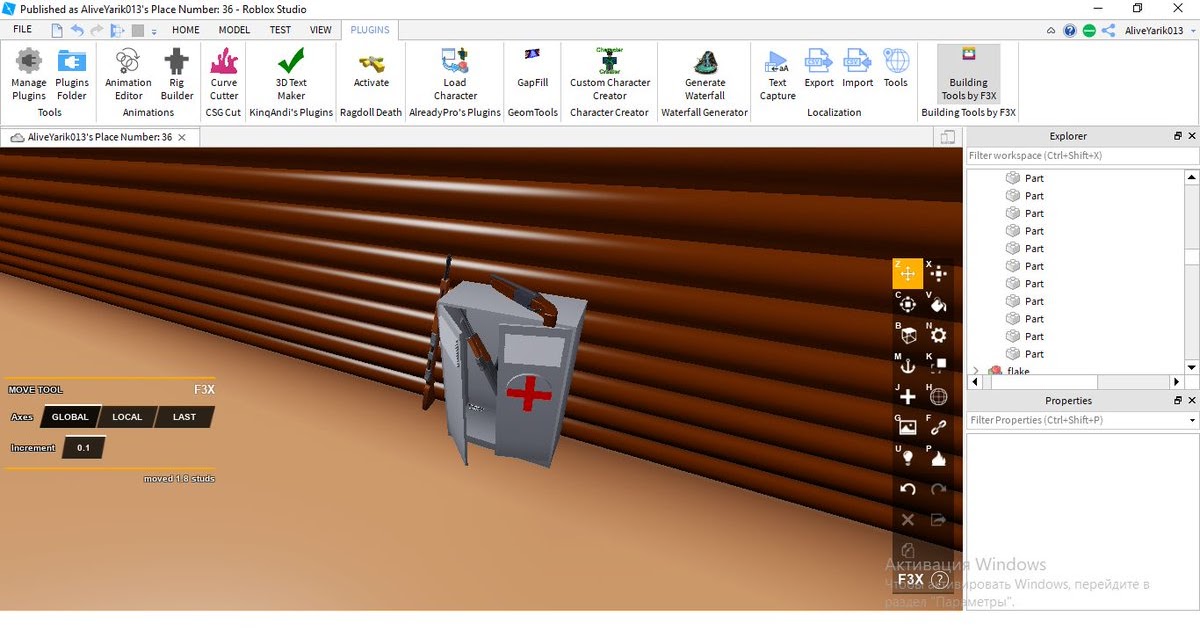Open the 3D Text Maker plugin

(291, 74)
